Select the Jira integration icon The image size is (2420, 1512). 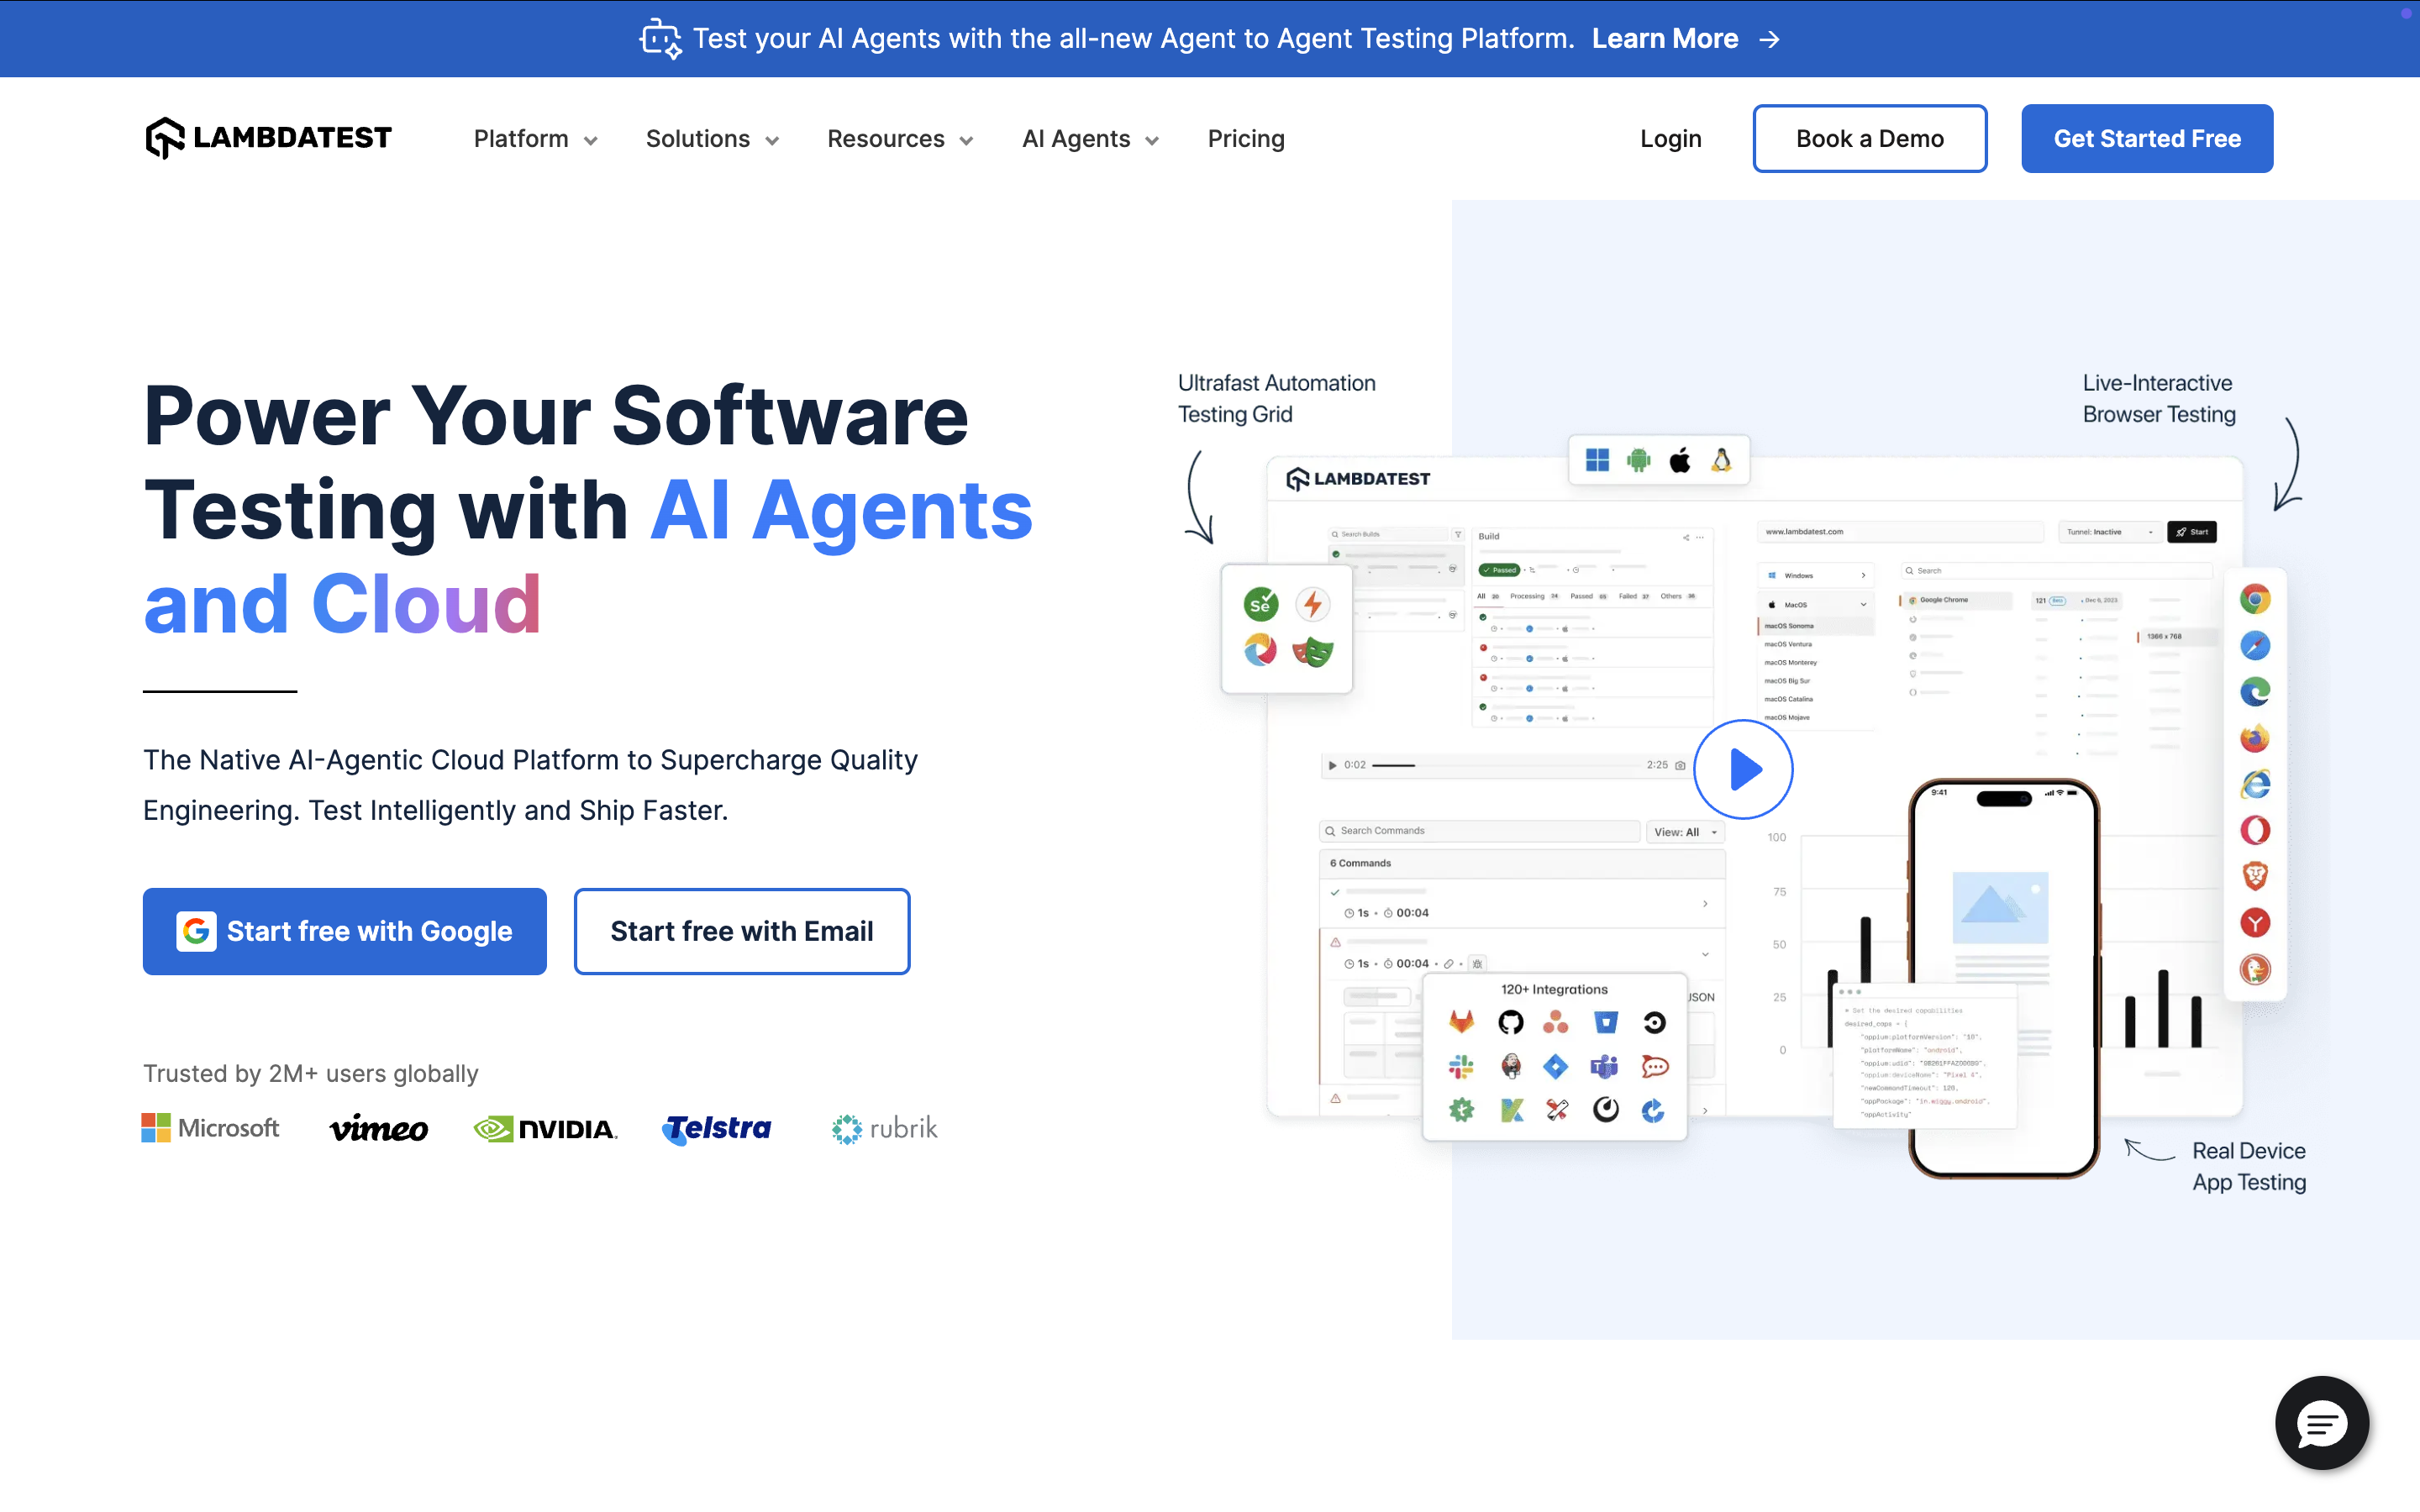click(x=1556, y=1066)
